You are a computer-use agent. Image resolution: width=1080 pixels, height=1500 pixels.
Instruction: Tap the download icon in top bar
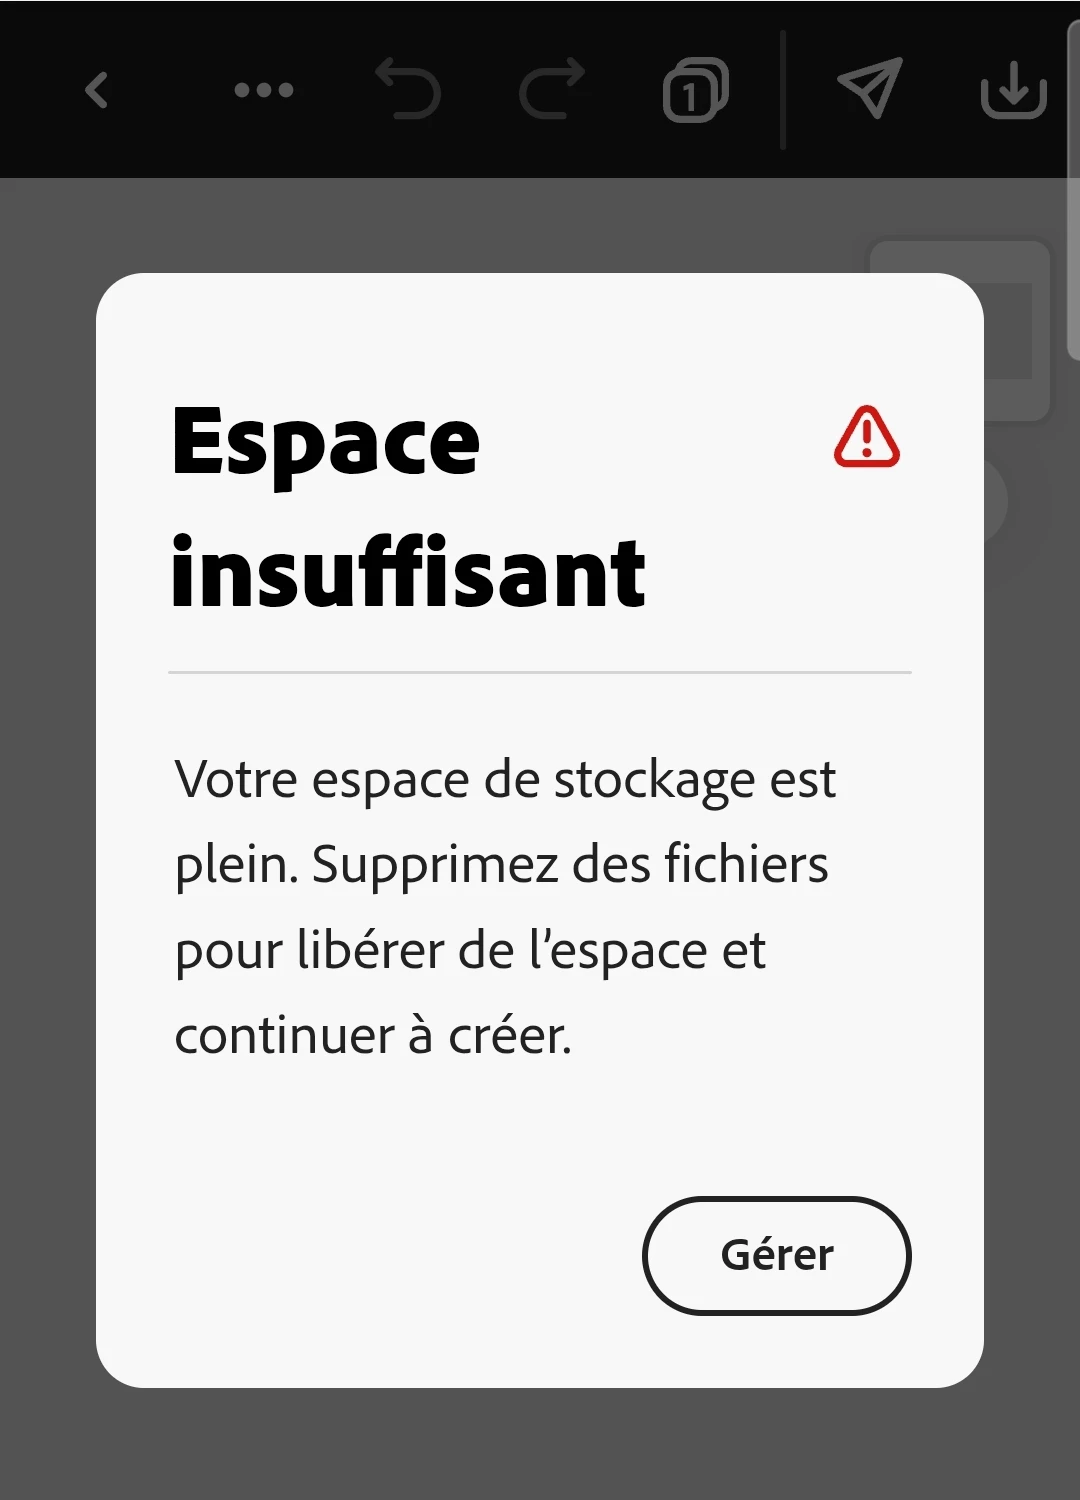click(1013, 90)
